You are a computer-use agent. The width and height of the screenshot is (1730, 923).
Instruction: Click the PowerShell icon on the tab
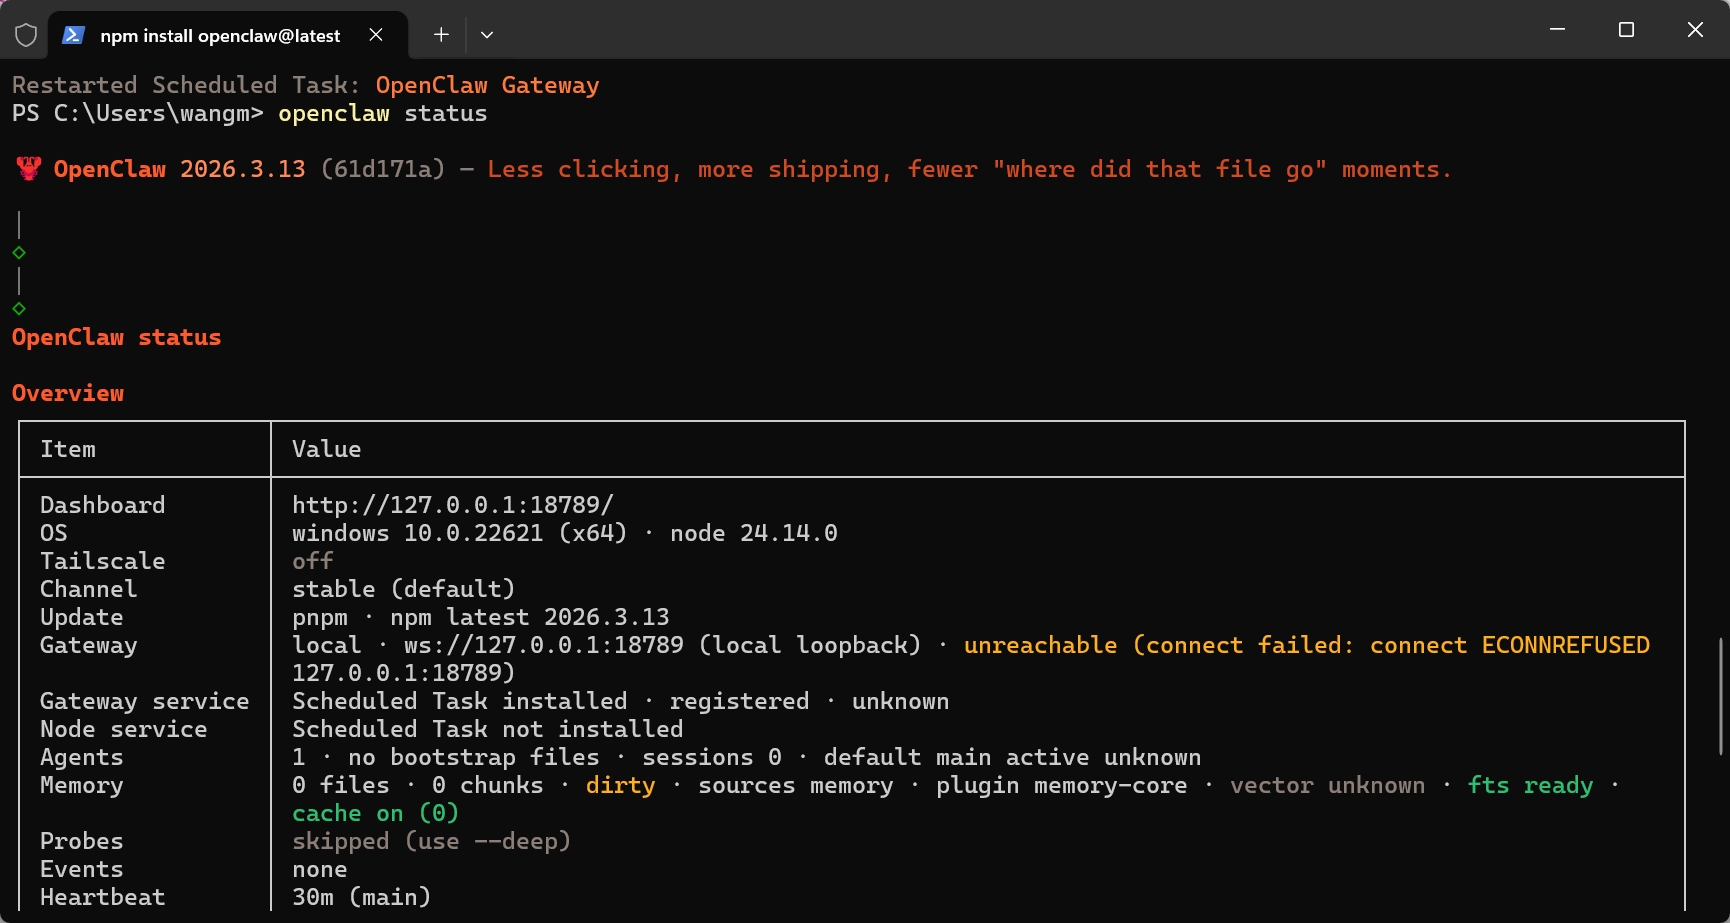73,35
